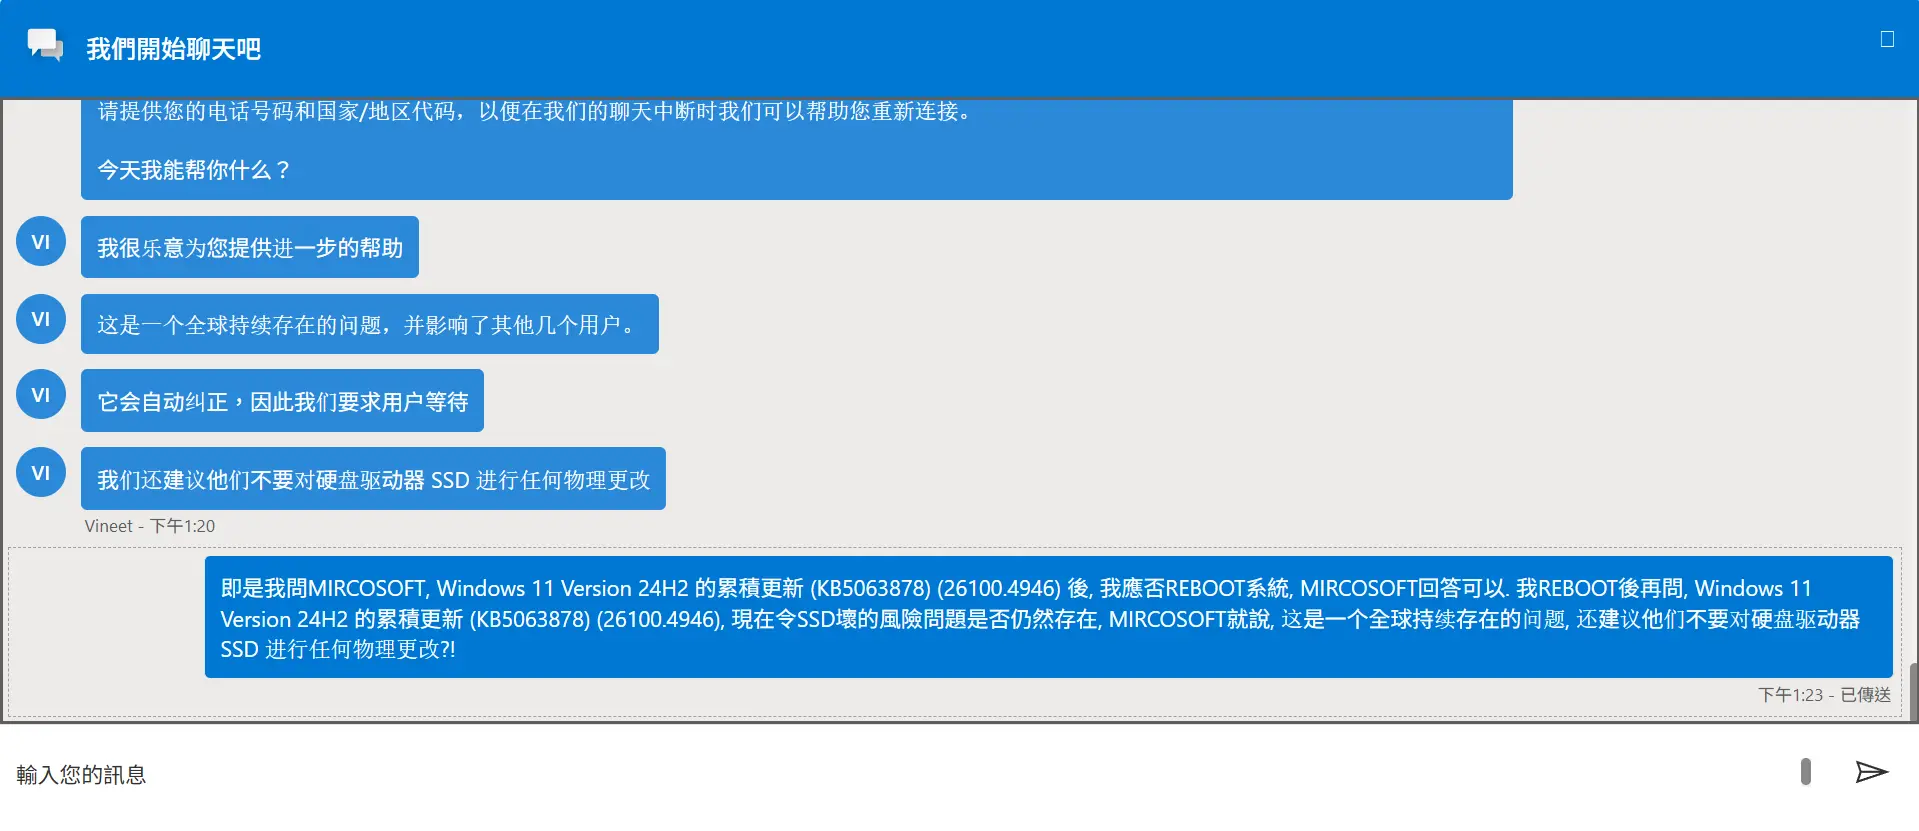Image resolution: width=1919 pixels, height=831 pixels.
Task: Click the chat bubbles icon in header
Action: tap(45, 45)
